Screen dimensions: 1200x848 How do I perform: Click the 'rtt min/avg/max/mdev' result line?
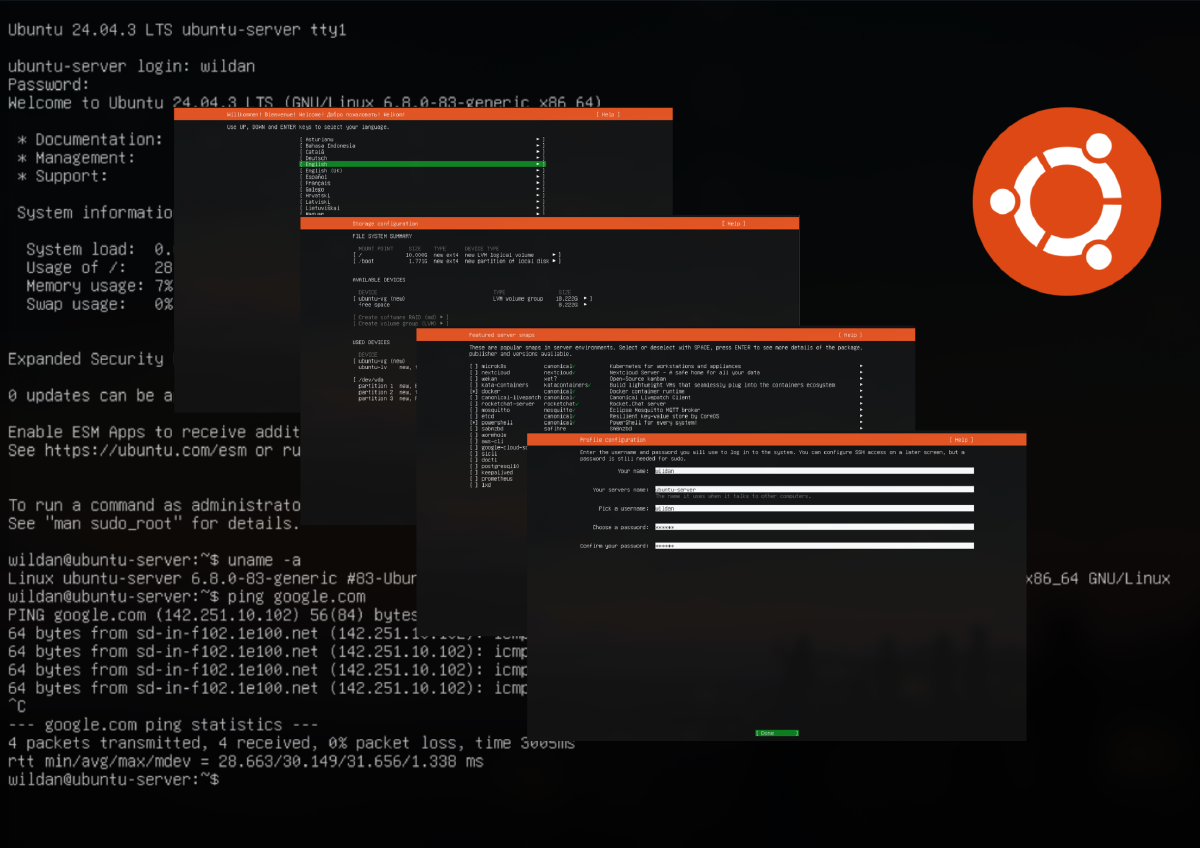(x=245, y=761)
